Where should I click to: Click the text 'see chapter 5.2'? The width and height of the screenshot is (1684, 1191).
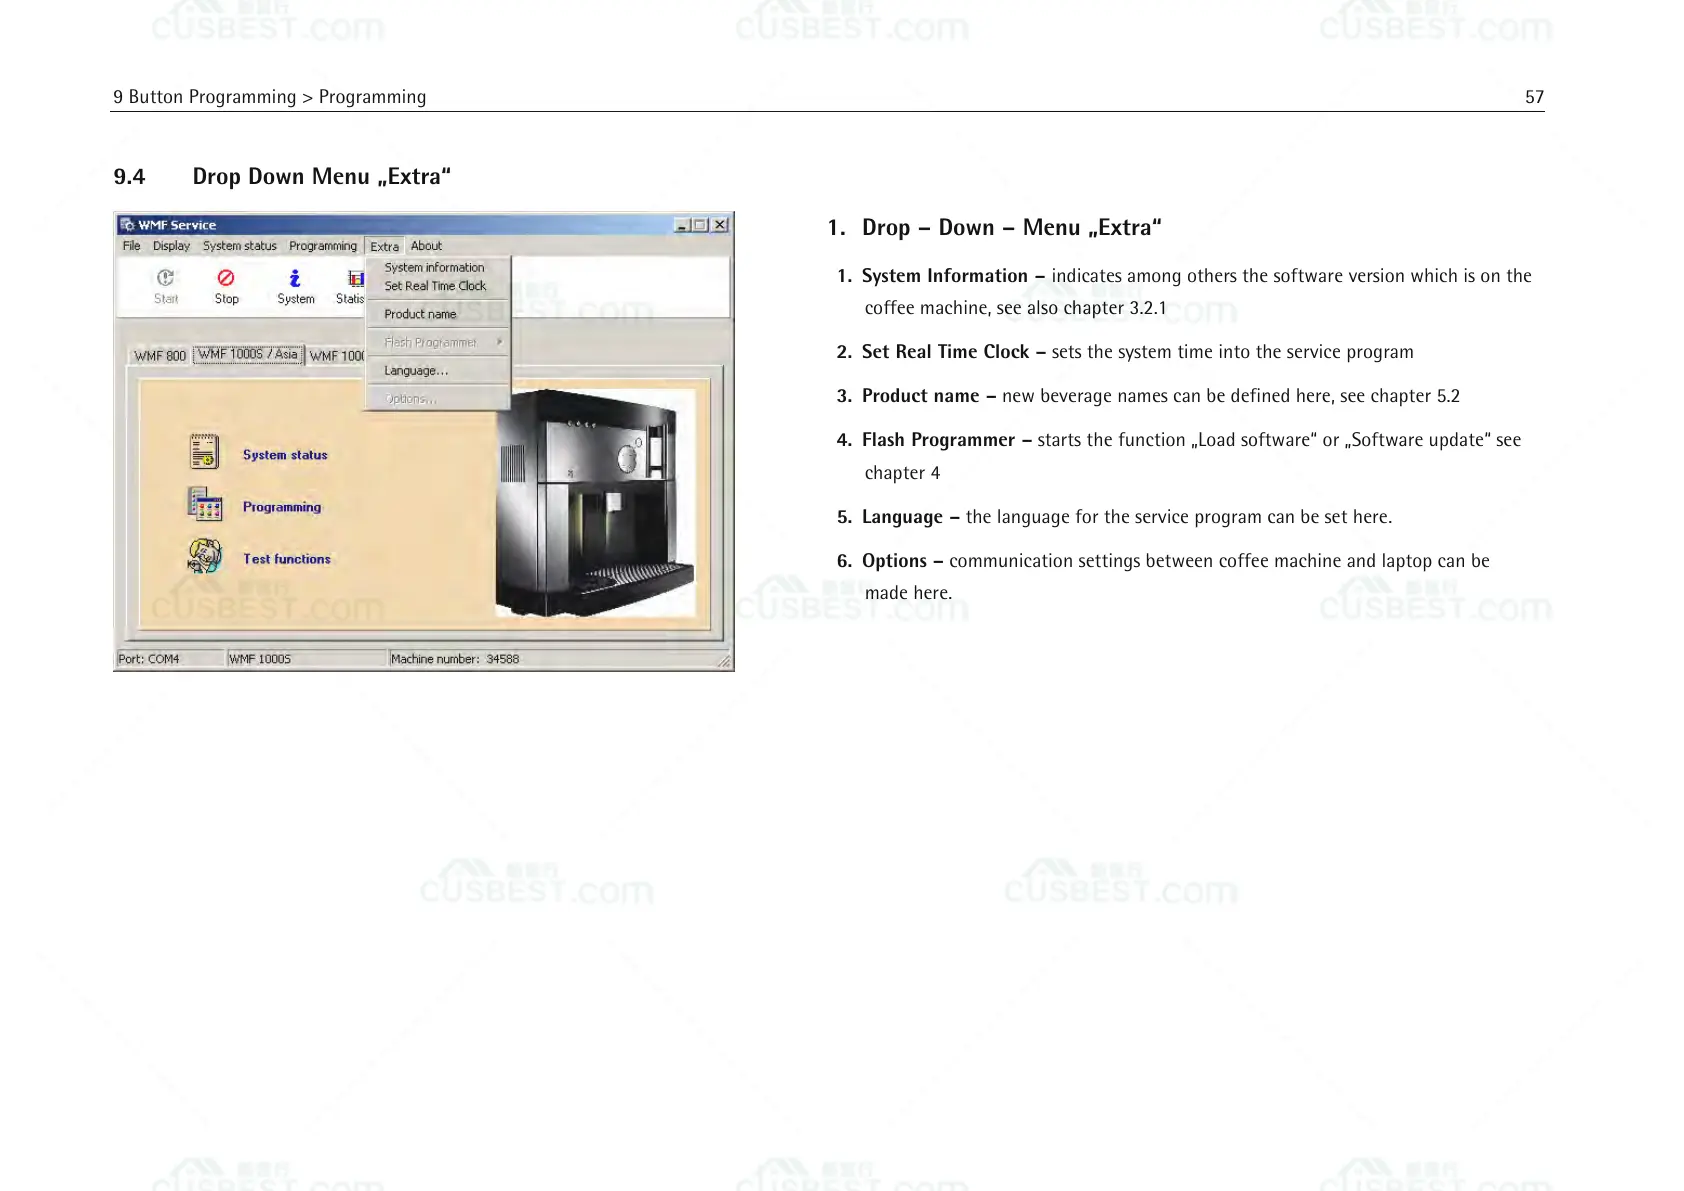[1400, 396]
